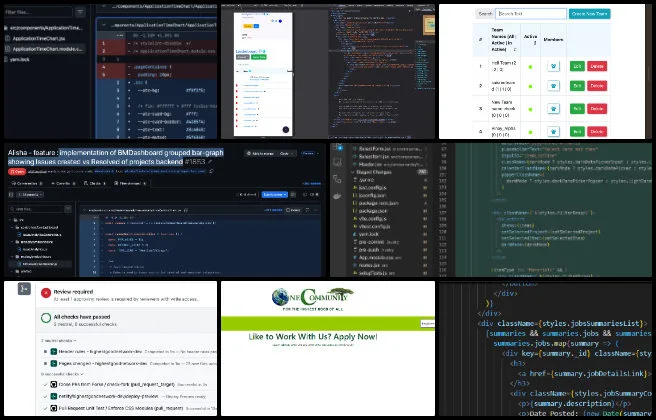This screenshot has height=420, width=656.
Task: Copy branch name icon under PR title
Action: click(211, 171)
